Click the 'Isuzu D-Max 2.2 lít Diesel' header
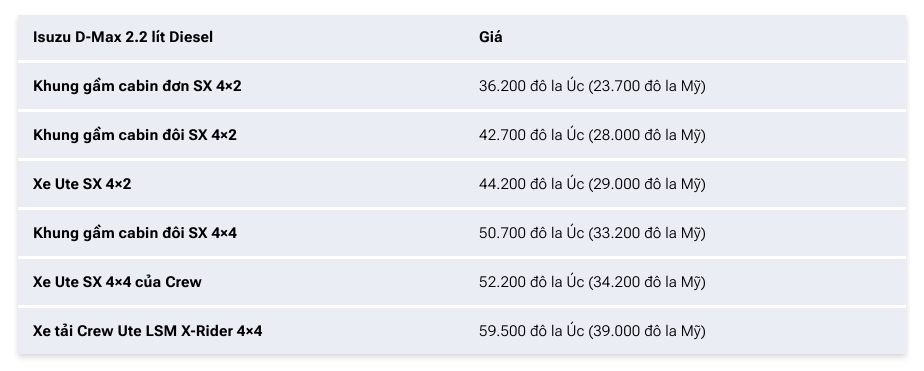 [123, 37]
